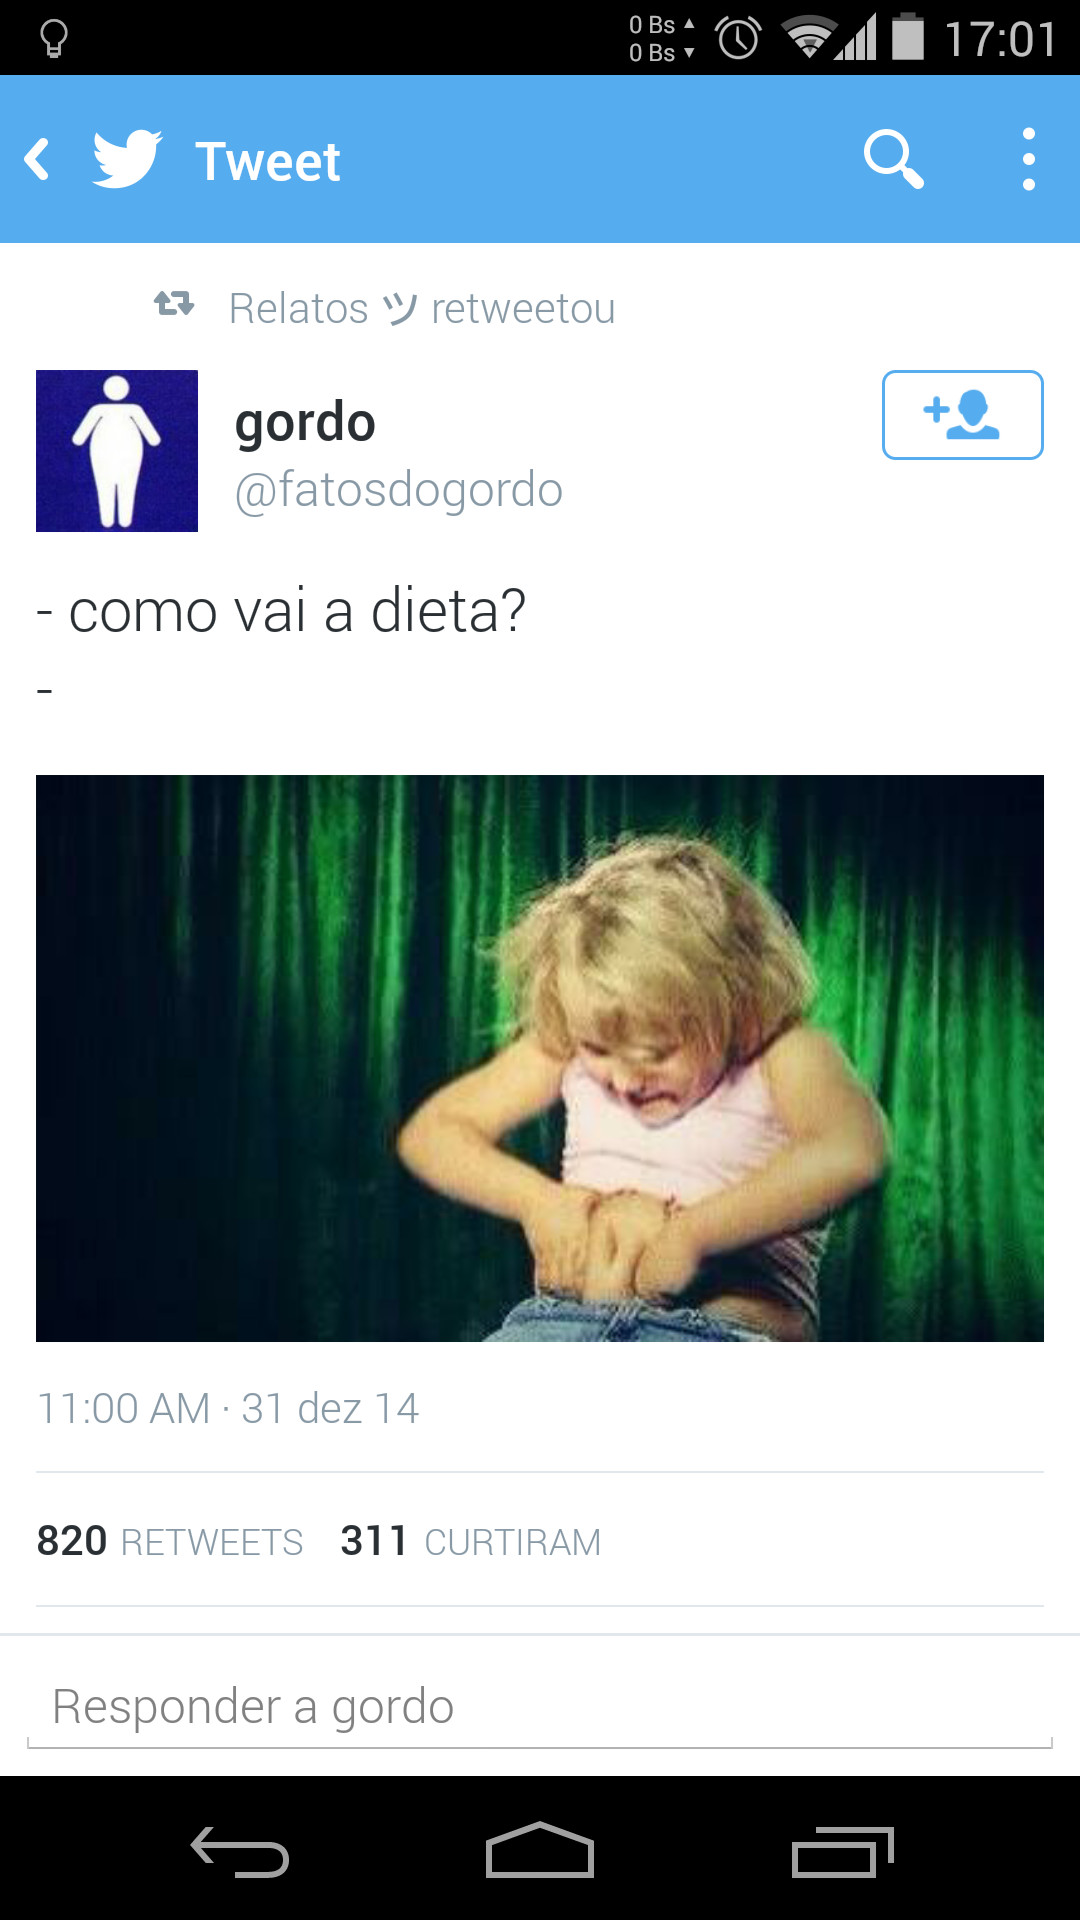Viewport: 1080px width, 1920px height.
Task: Open Android recent apps button
Action: (x=842, y=1851)
